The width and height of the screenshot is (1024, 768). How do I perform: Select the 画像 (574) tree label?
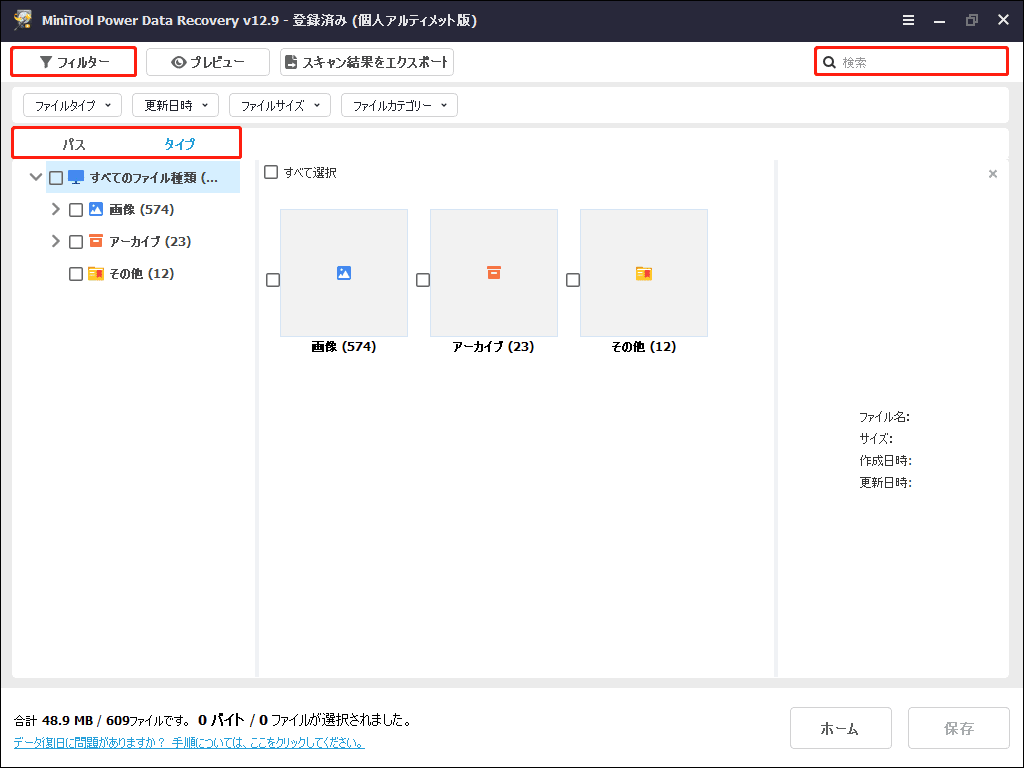coord(142,210)
